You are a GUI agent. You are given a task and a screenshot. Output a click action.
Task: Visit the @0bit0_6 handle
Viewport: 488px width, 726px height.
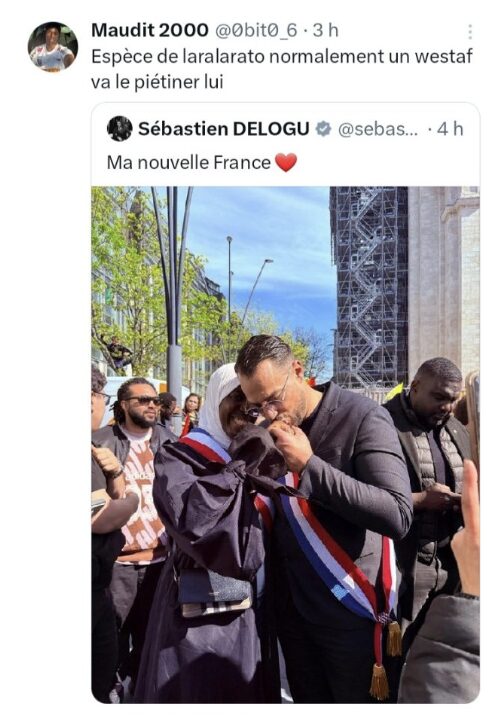pos(256,31)
